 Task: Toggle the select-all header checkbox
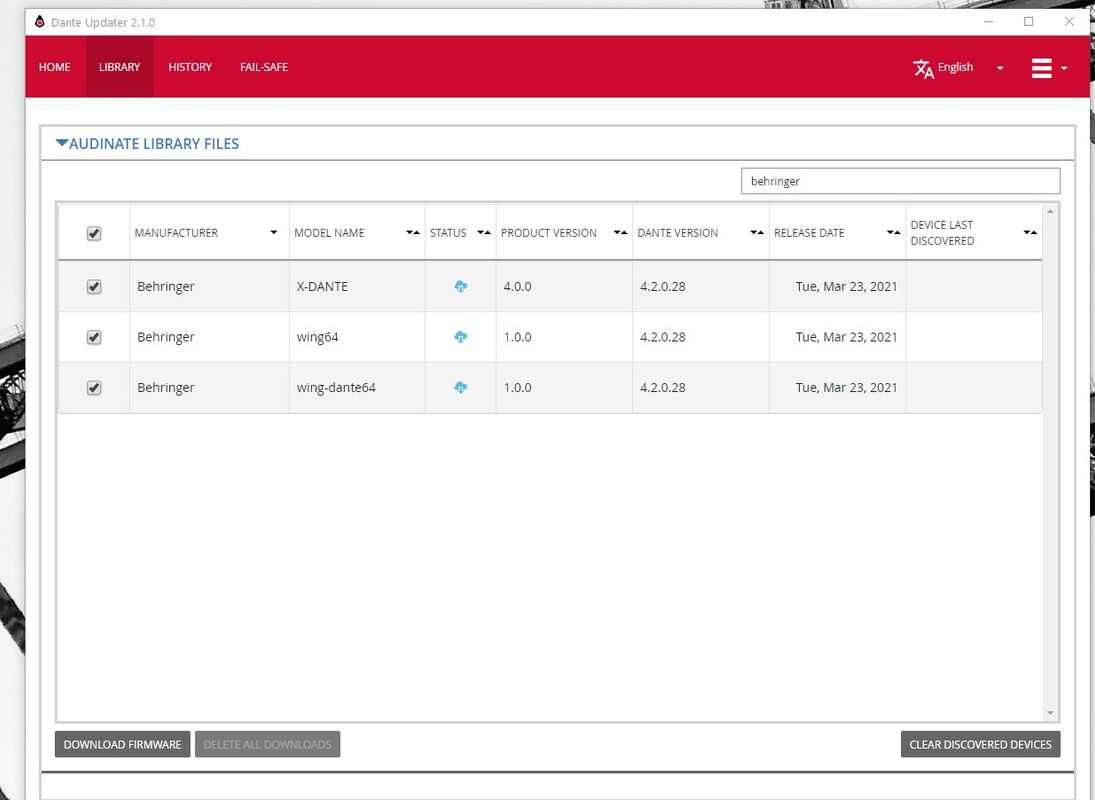coord(94,233)
